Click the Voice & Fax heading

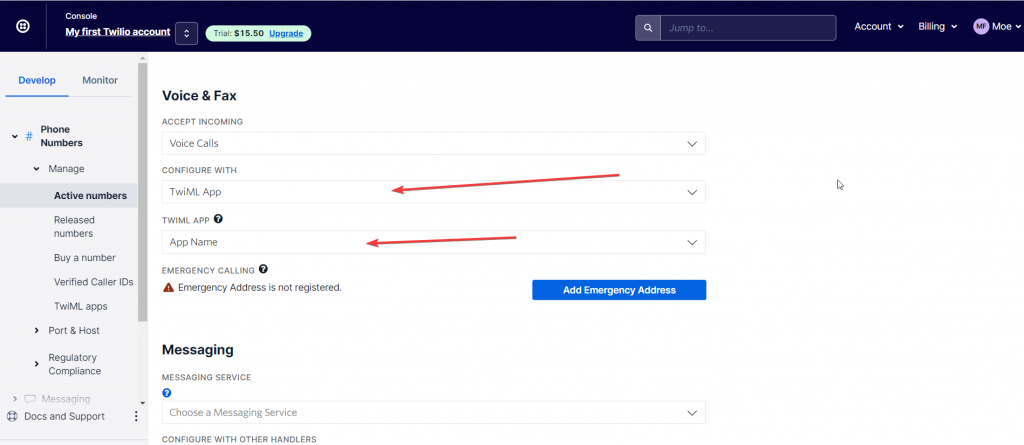(199, 95)
